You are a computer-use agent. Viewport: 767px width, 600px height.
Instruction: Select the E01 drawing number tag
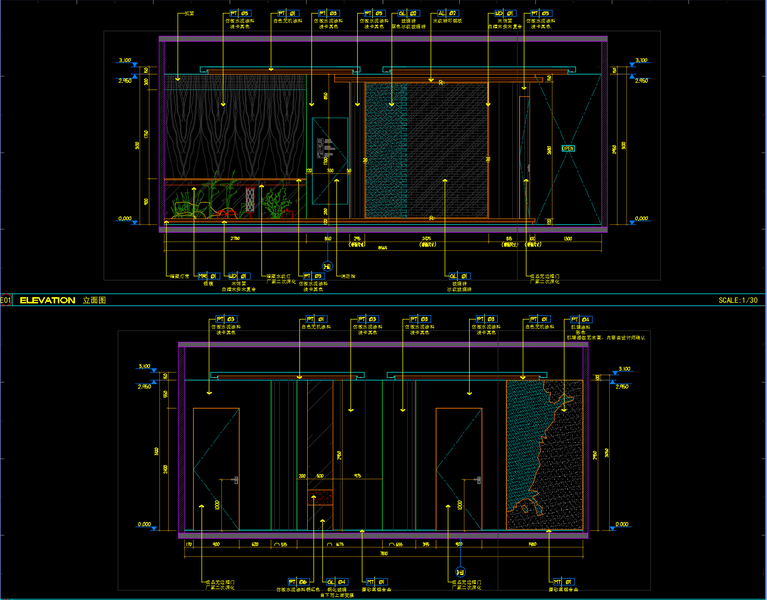(5, 300)
